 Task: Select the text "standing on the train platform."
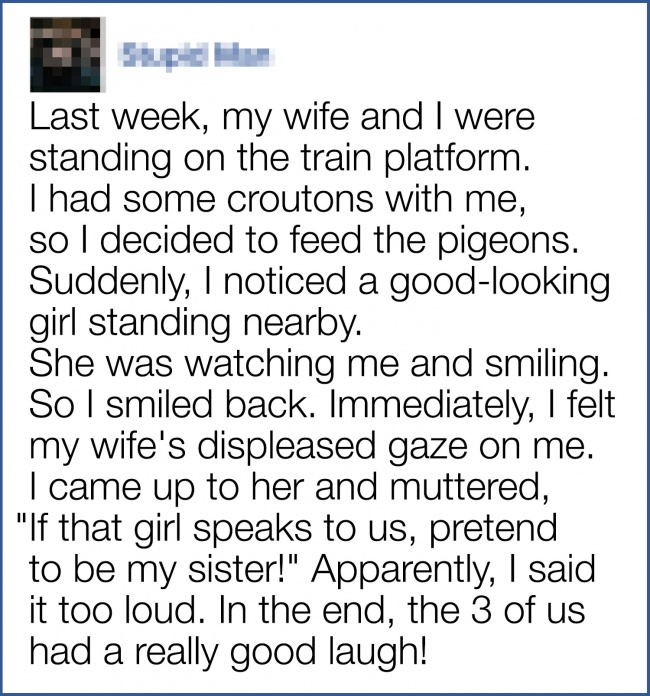[x=239, y=157]
